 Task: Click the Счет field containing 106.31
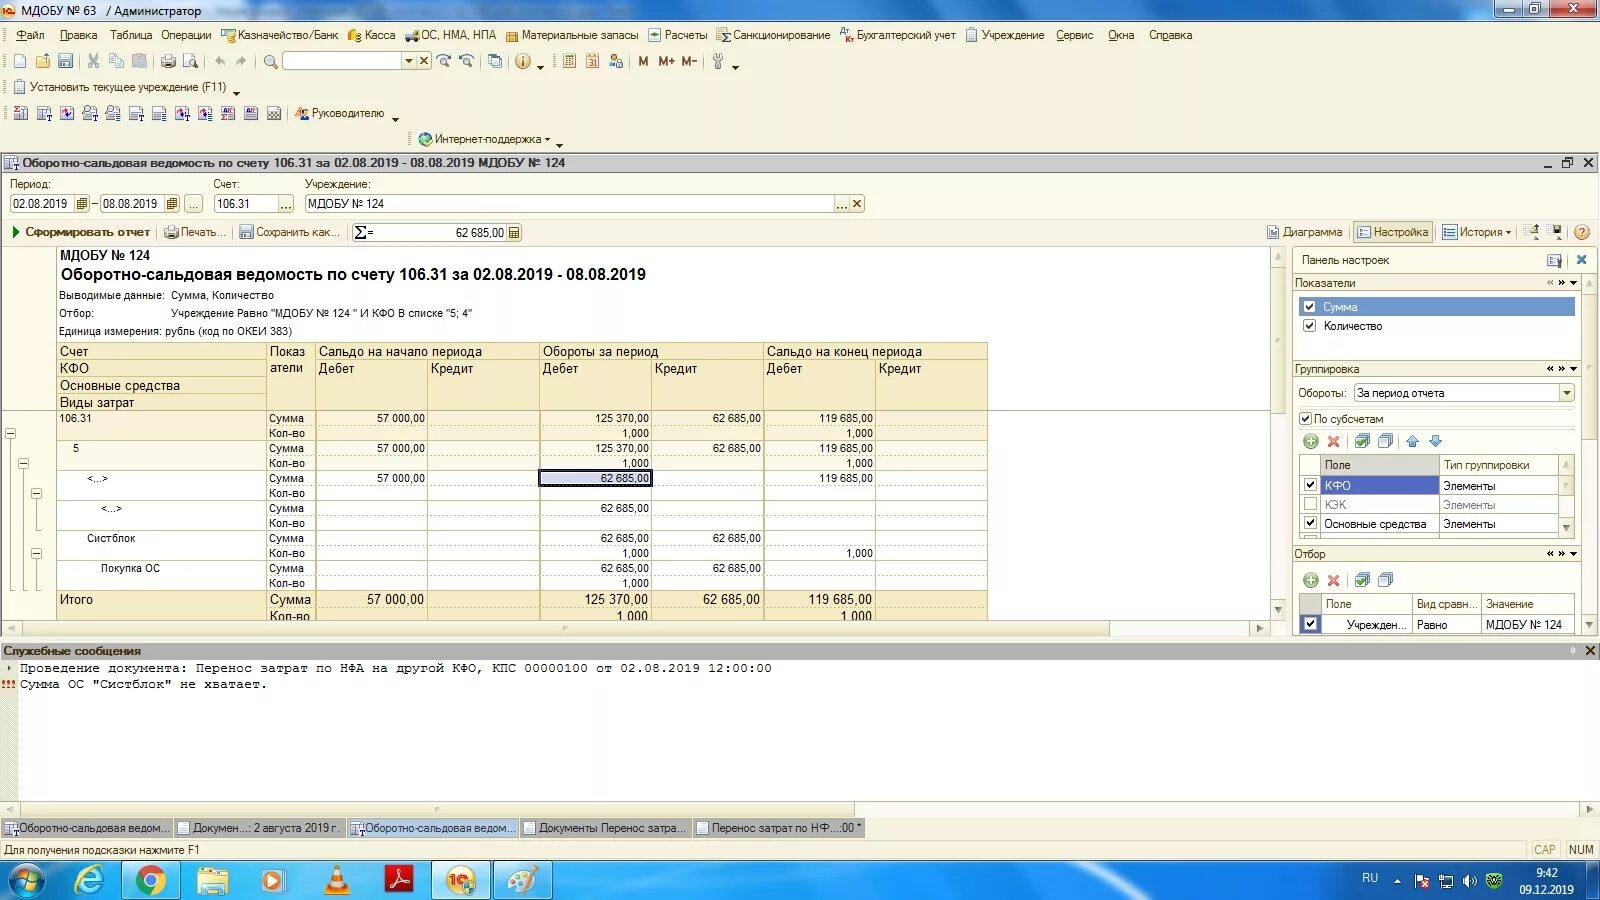(245, 204)
